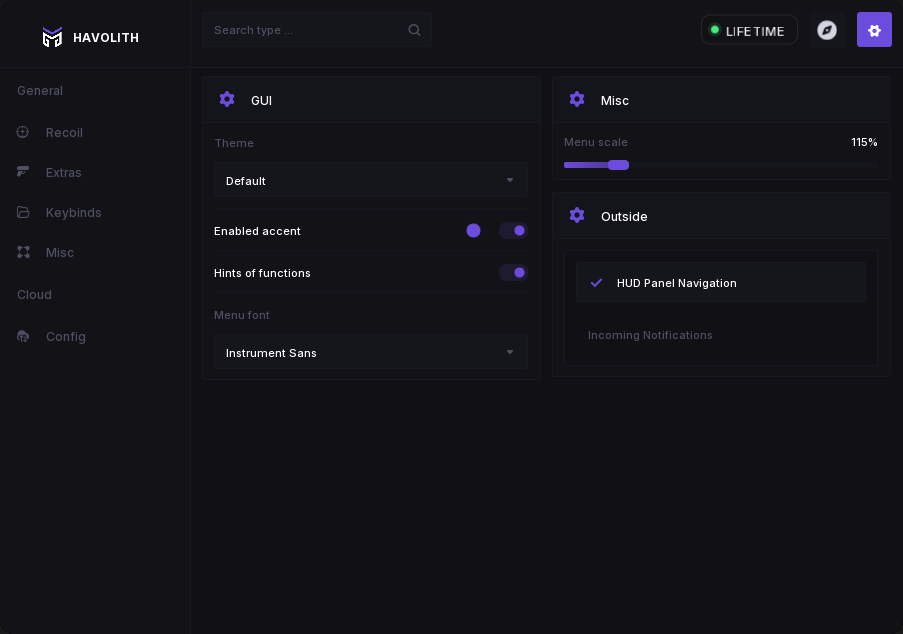
Task: Focus the Search type input field
Action: [x=317, y=30]
